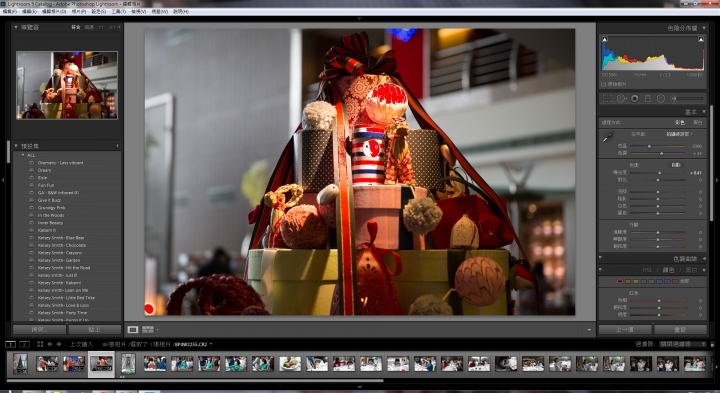Image resolution: width=720 pixels, height=393 pixels.
Task: Apply the 'Kelsey Smith - Chocolate' preset
Action: pos(62,245)
